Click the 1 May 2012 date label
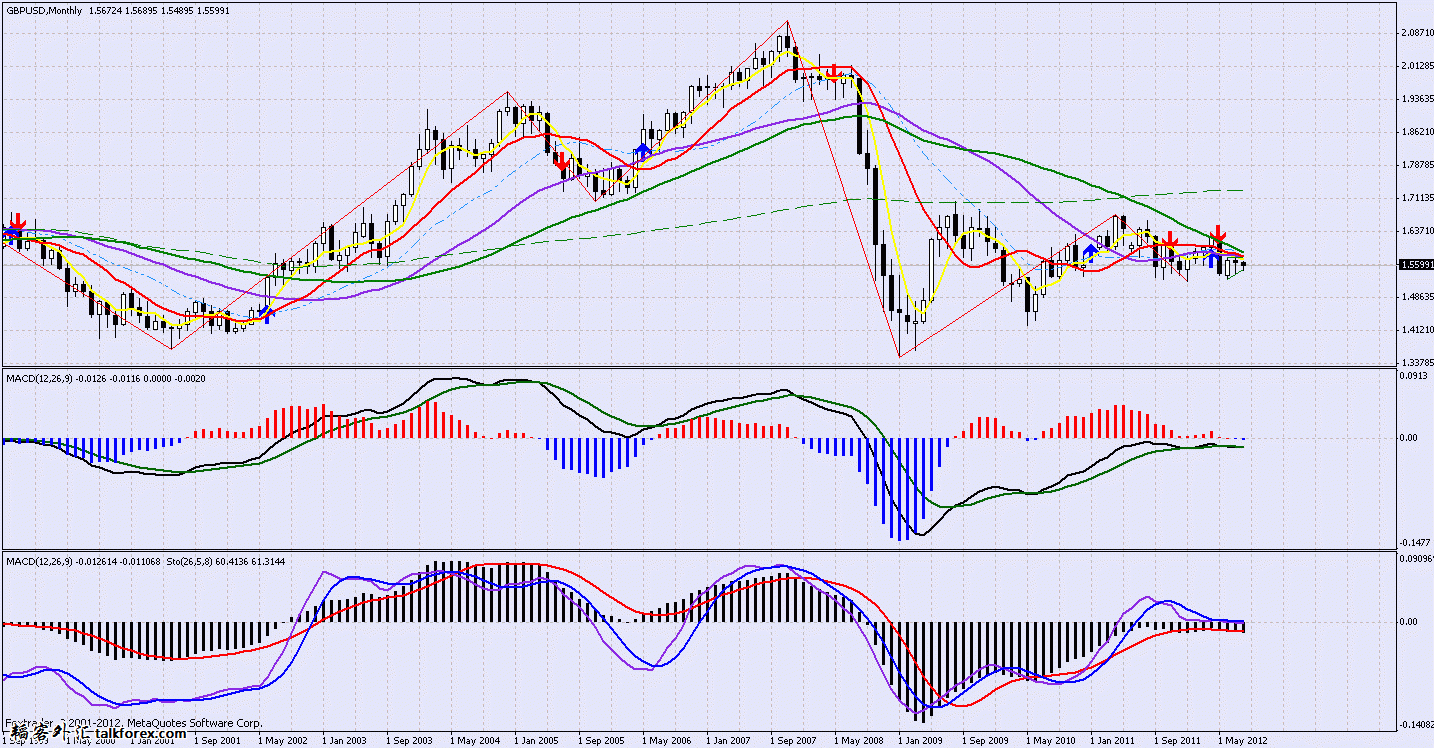Viewport: 1434px width, 748px height. click(1242, 741)
